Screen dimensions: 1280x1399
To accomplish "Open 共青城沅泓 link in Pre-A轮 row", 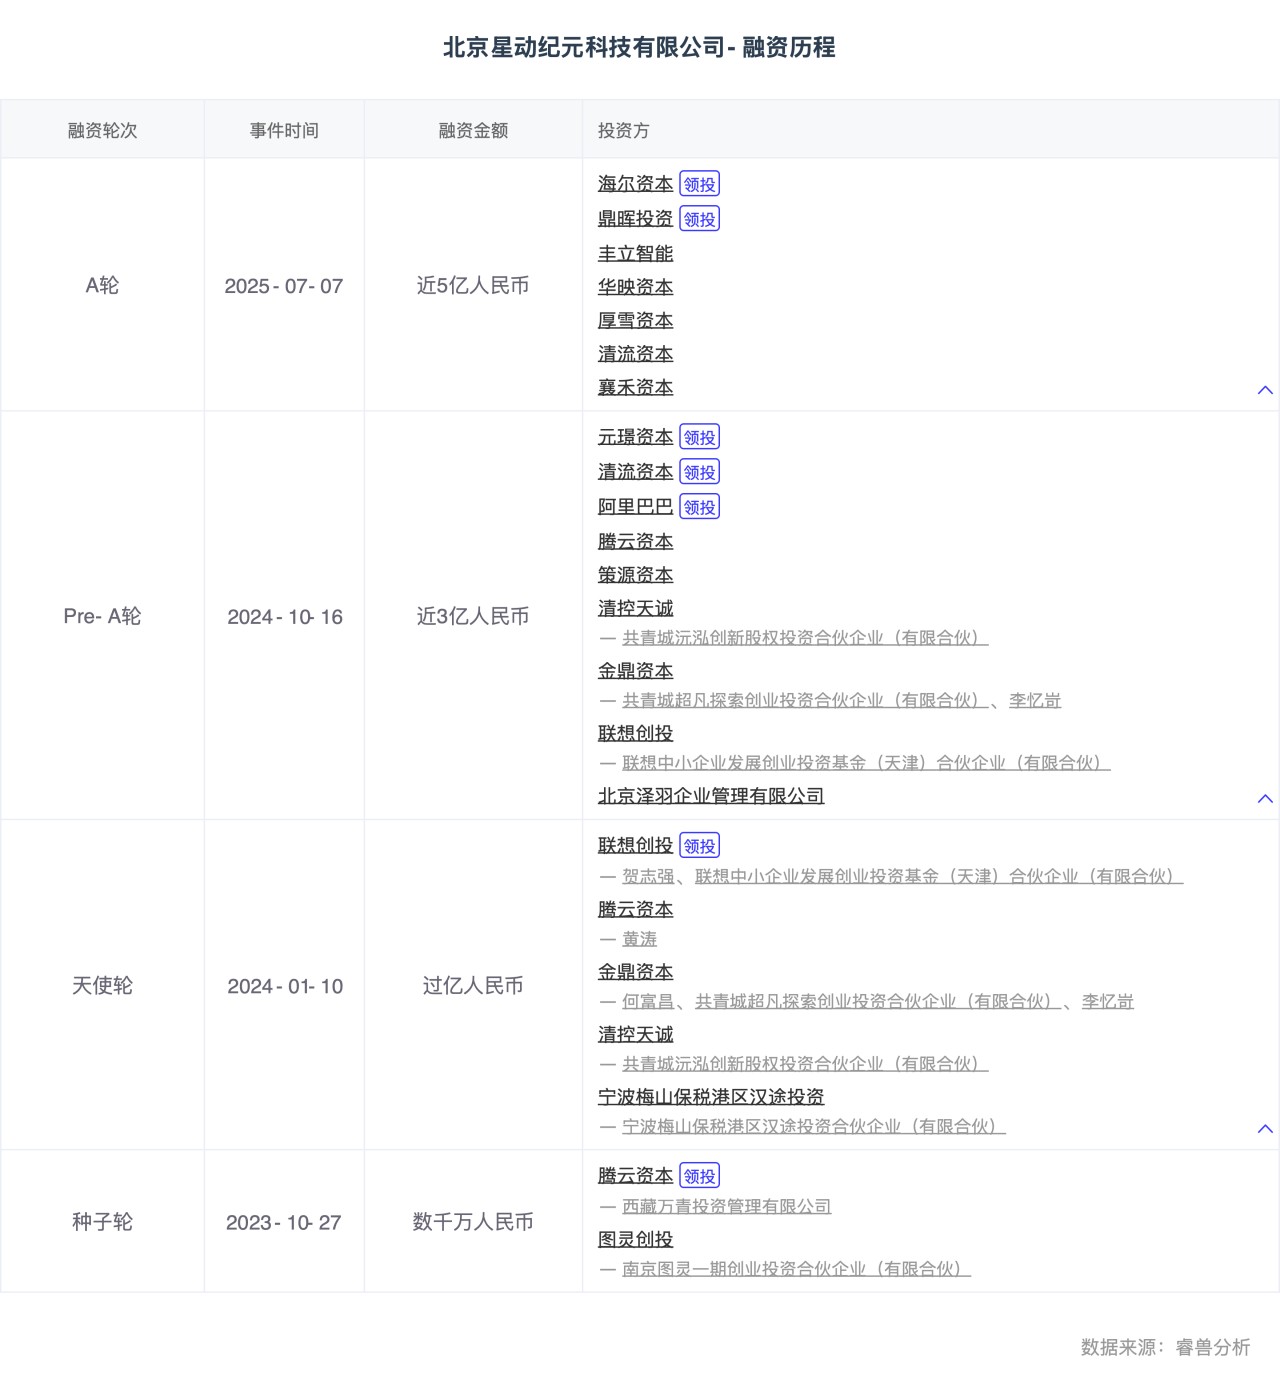I will 805,638.
